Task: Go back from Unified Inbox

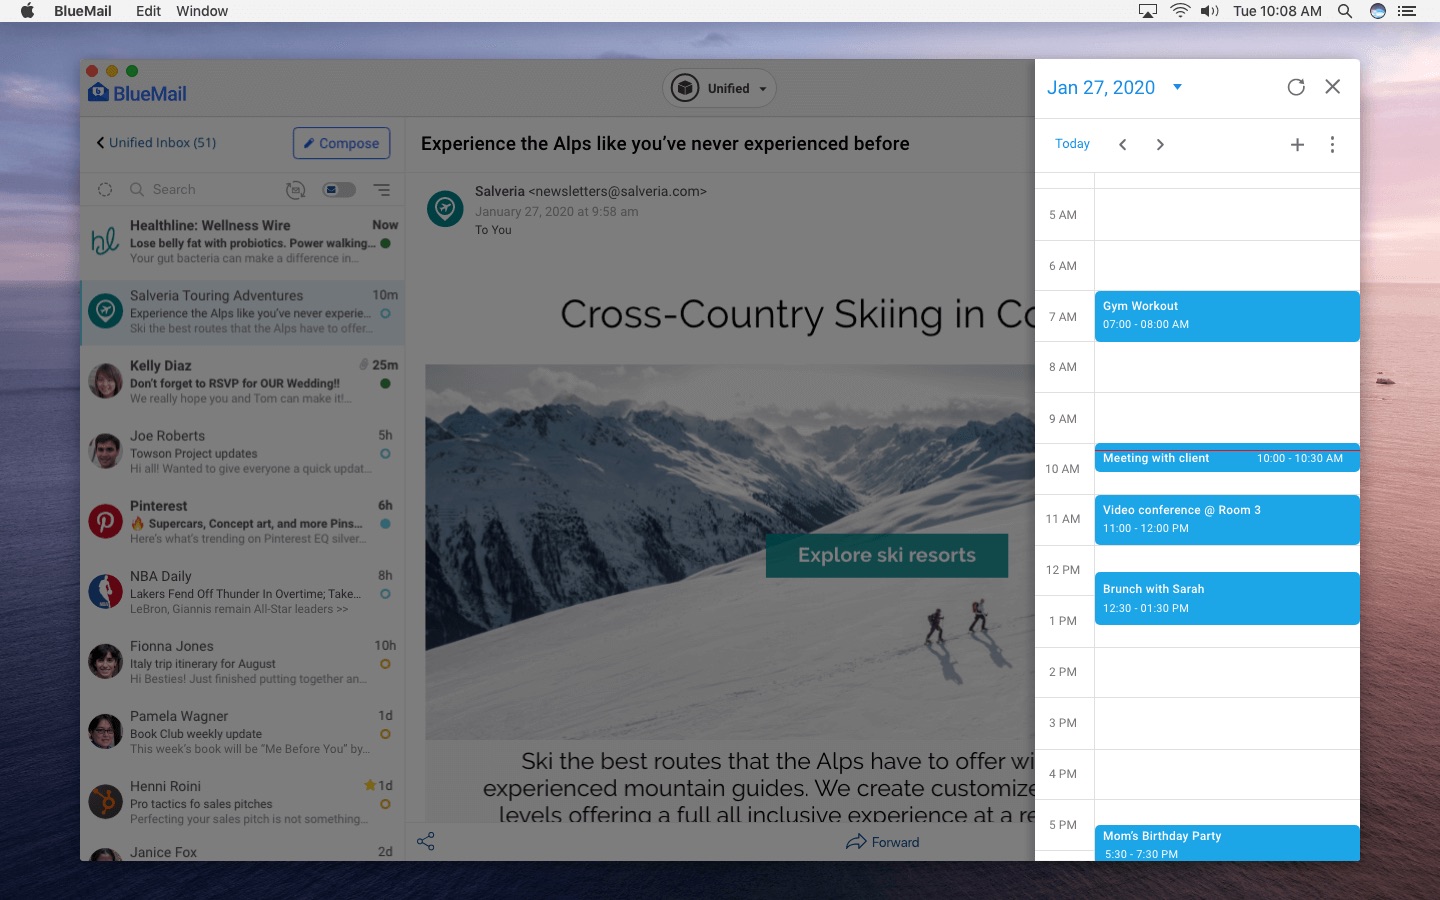Action: pyautogui.click(x=100, y=143)
